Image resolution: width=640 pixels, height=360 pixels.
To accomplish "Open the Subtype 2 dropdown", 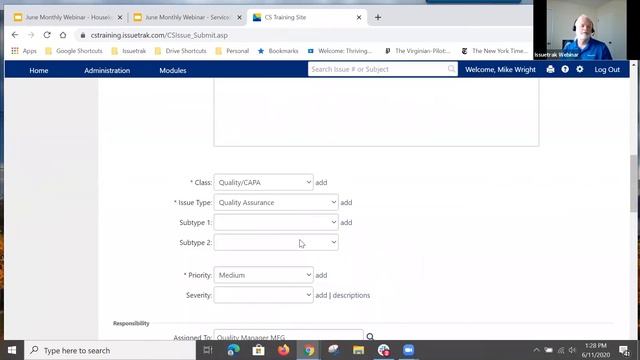I will click(x=276, y=242).
